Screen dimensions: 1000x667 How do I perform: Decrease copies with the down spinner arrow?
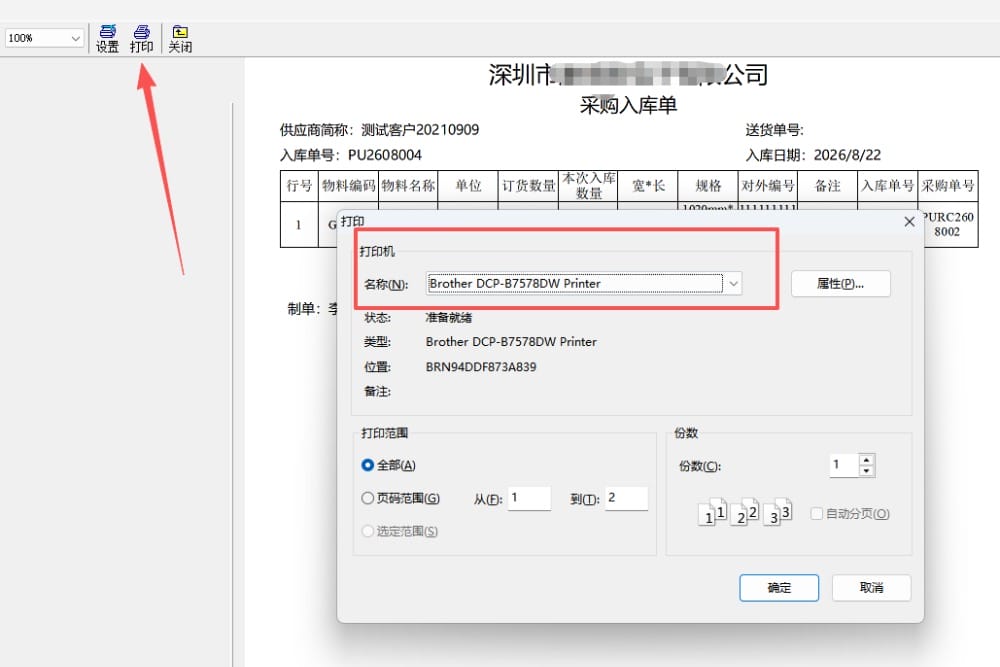coord(866,471)
